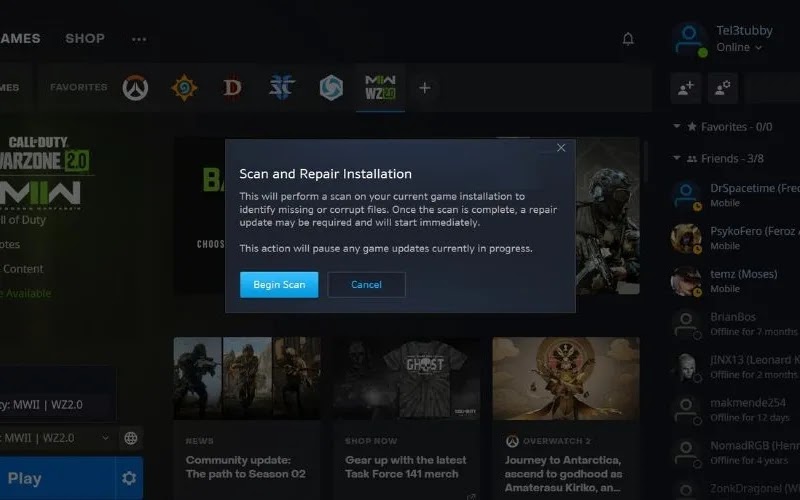Viewport: 800px width, 500px height.
Task: Click JINX13's avatar picture
Action: pos(686,366)
